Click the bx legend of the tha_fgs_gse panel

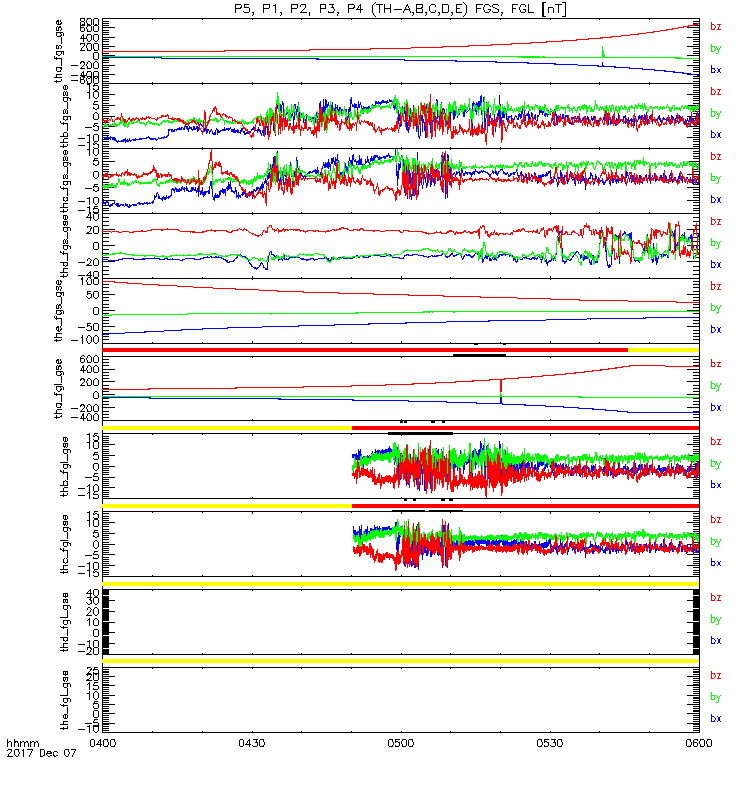(716, 70)
